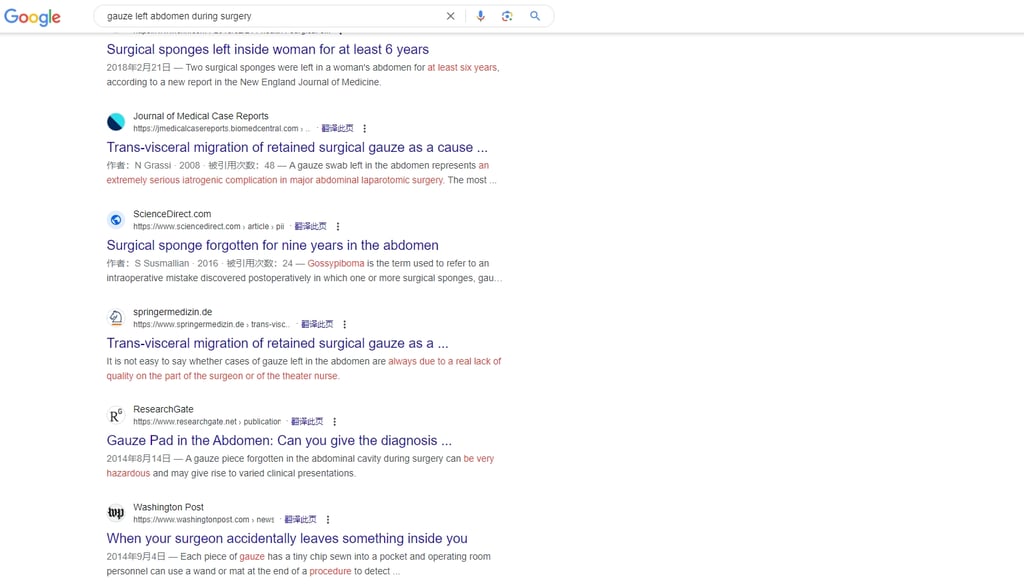Click the Google logo

coord(33,17)
